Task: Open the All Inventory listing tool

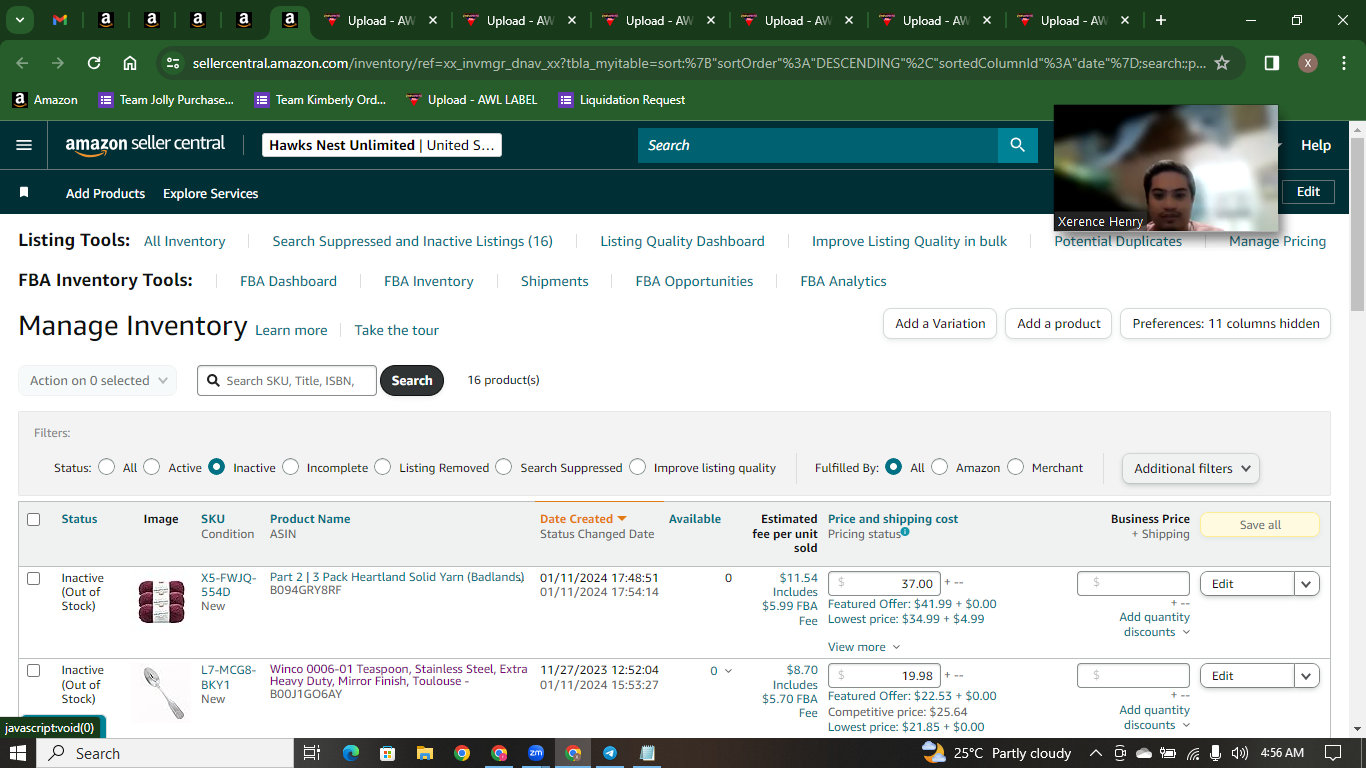Action: coord(185,241)
